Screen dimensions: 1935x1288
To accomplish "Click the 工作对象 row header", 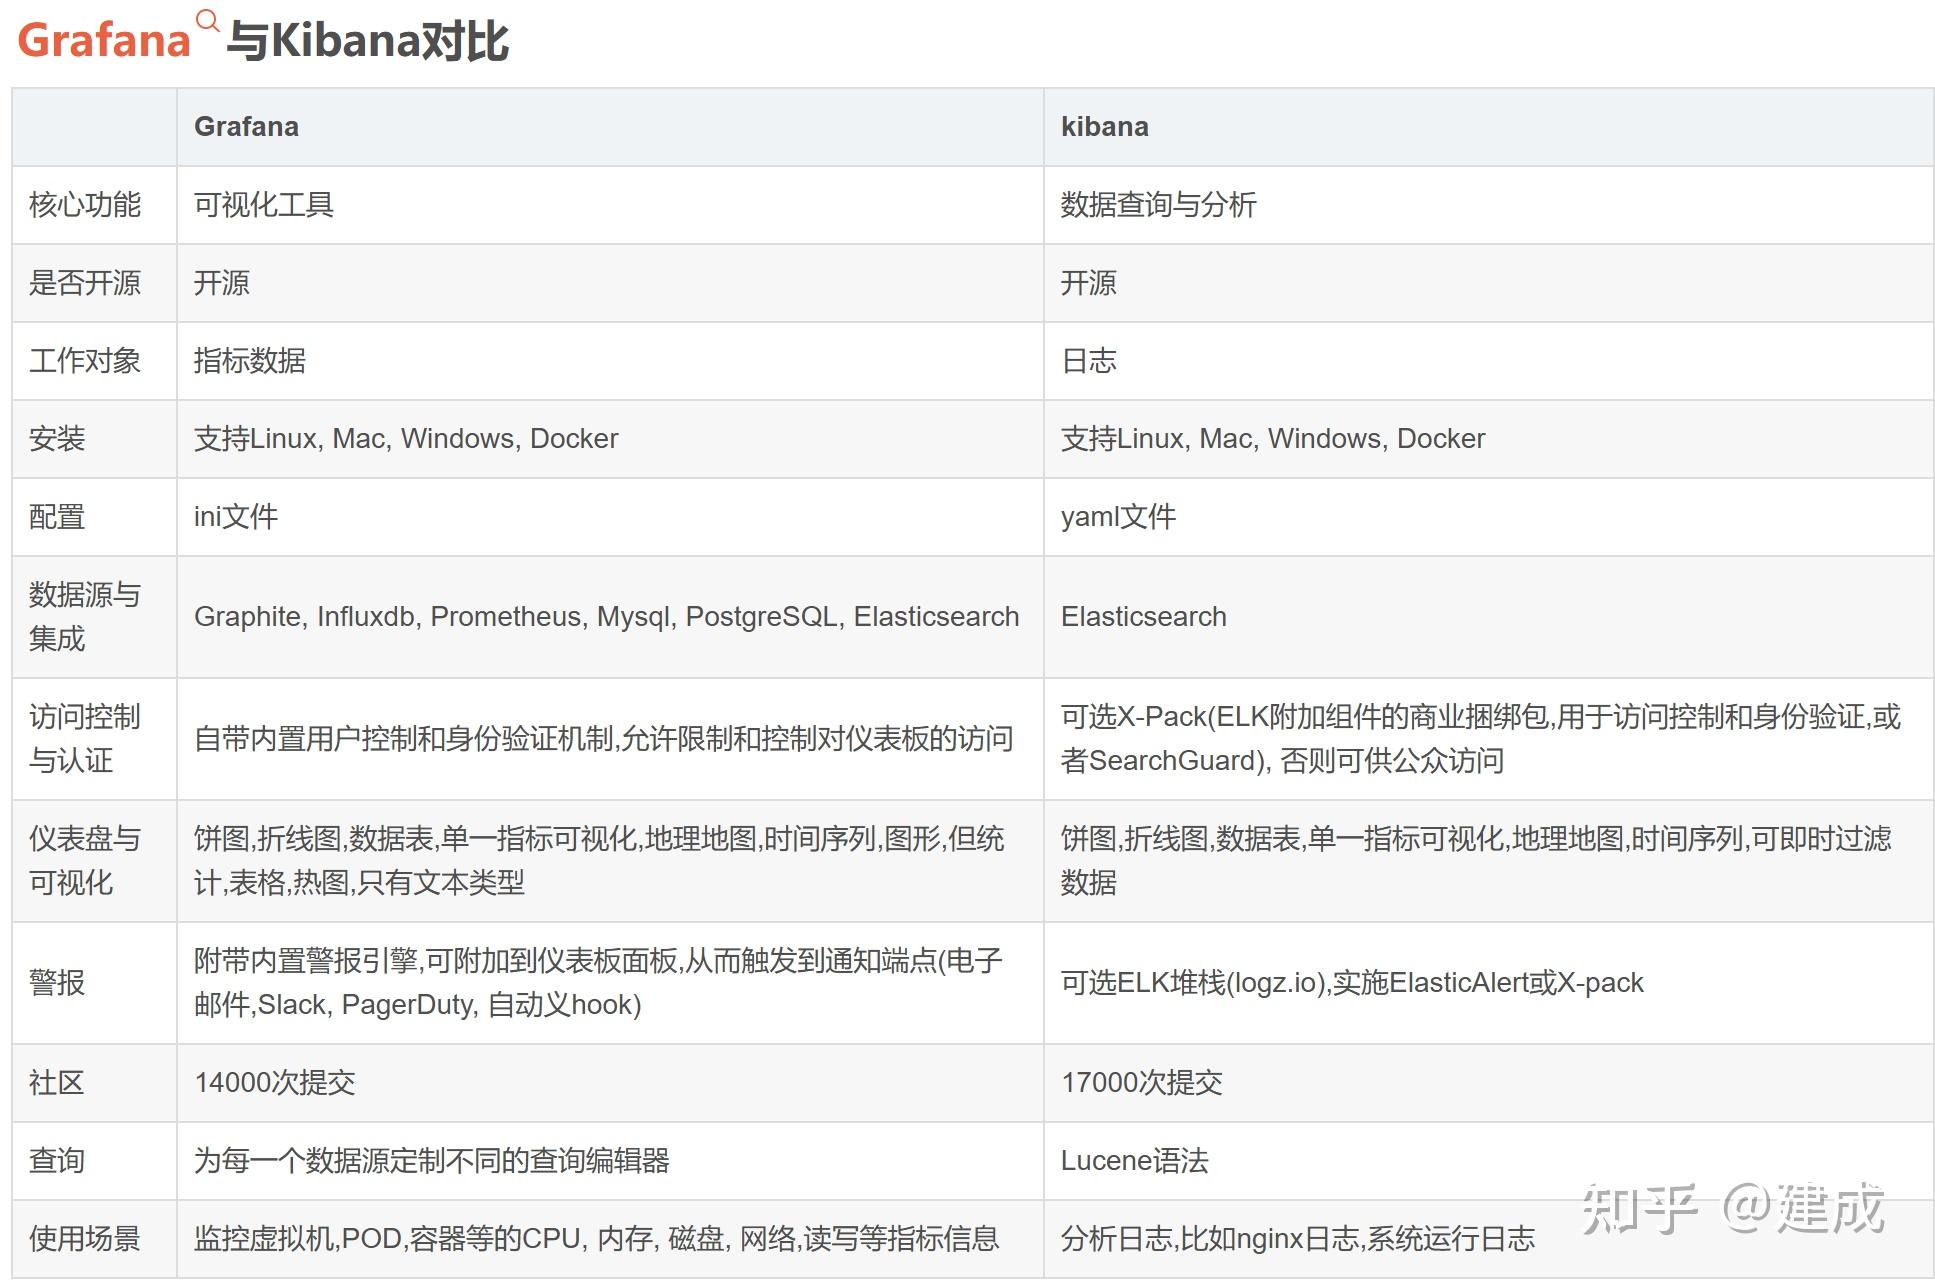I will 87,361.
